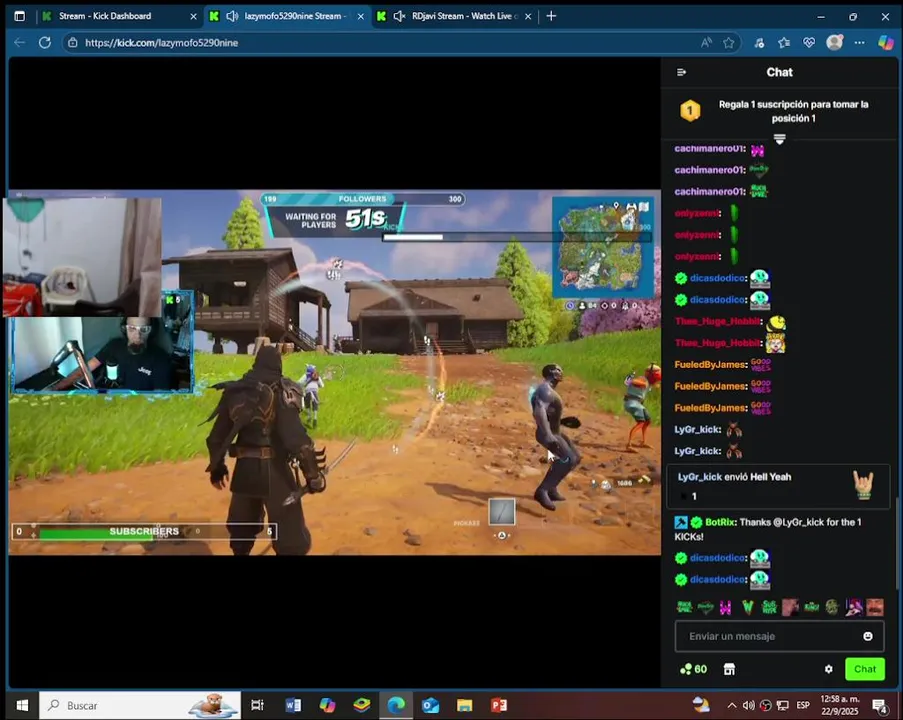Switch to Stream - Kick Dashboard tab
This screenshot has width=903, height=720.
point(105,16)
